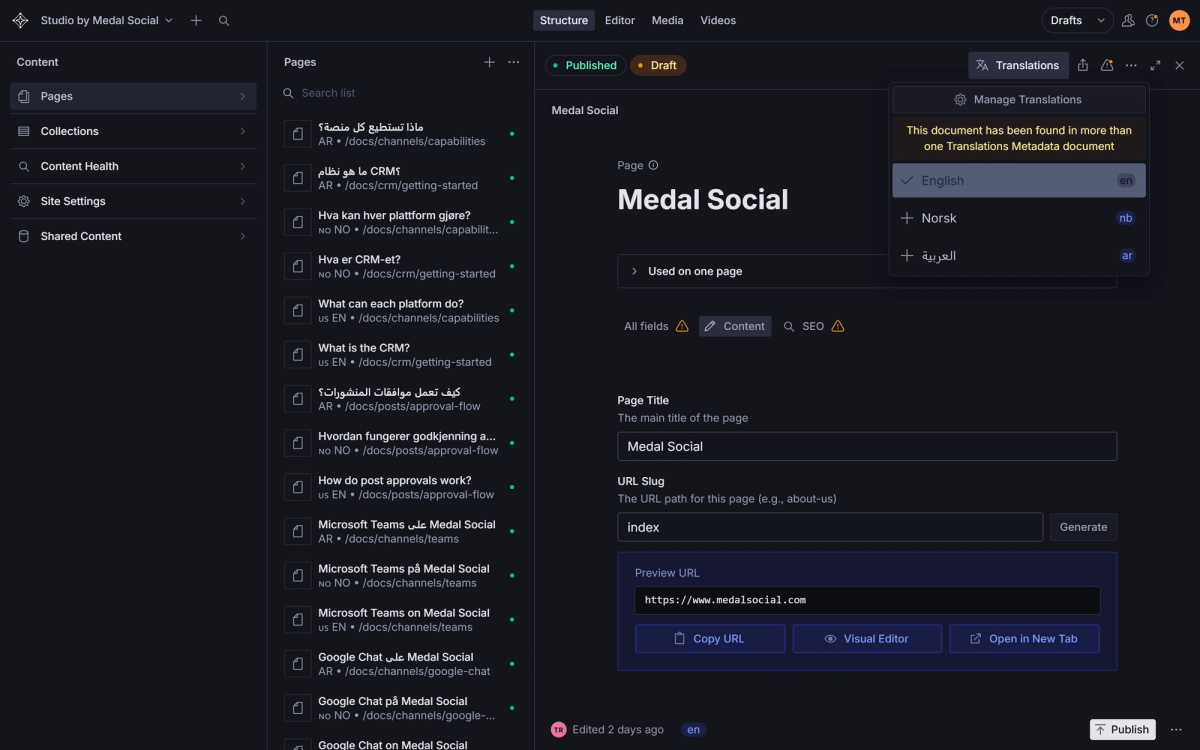Open Shared Content in Content list
Image resolution: width=1200 pixels, height=750 pixels.
click(x=133, y=236)
